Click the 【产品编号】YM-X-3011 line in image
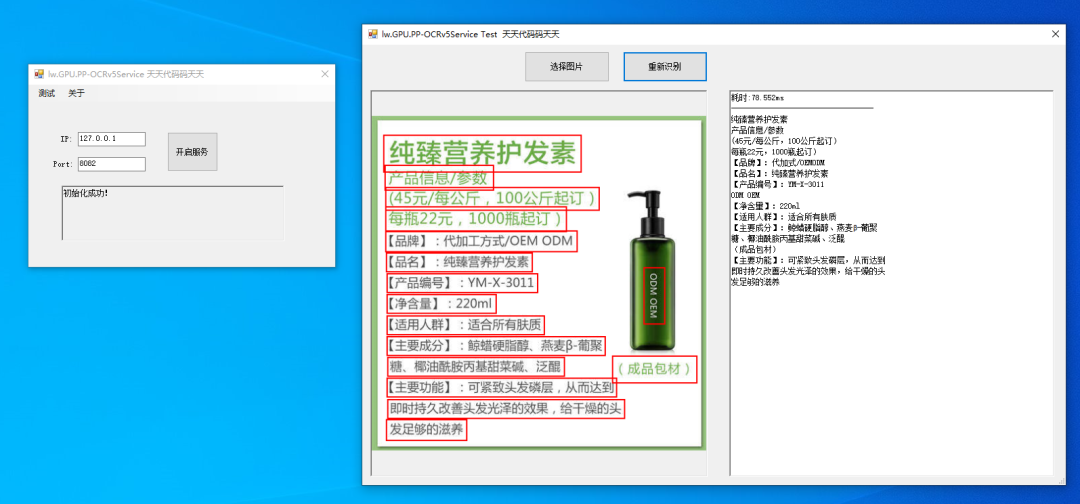The width and height of the screenshot is (1080, 504). (x=461, y=283)
